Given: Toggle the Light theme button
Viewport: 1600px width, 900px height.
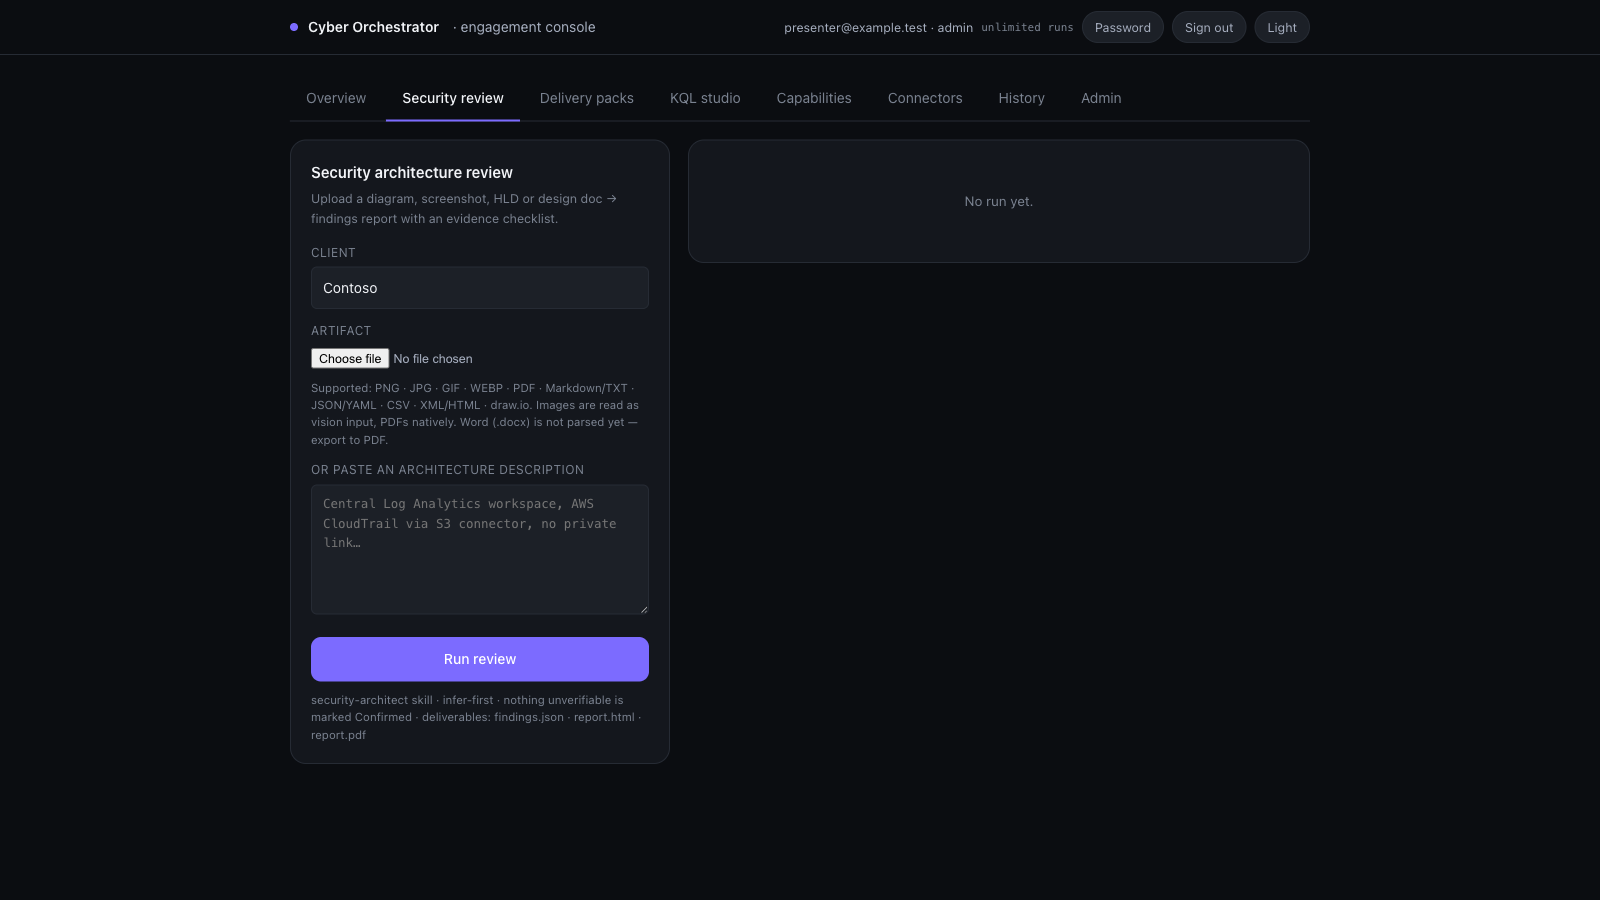Looking at the screenshot, I should pos(1282,27).
